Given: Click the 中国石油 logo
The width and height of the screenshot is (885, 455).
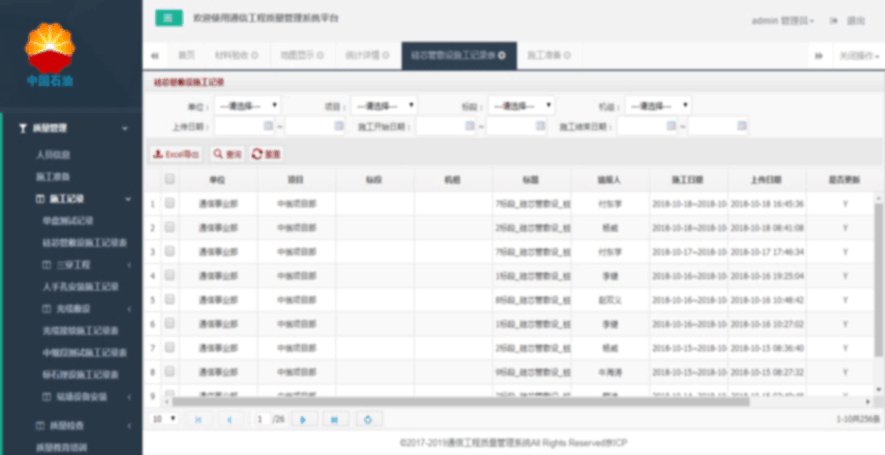Looking at the screenshot, I should pyautogui.click(x=50, y=55).
